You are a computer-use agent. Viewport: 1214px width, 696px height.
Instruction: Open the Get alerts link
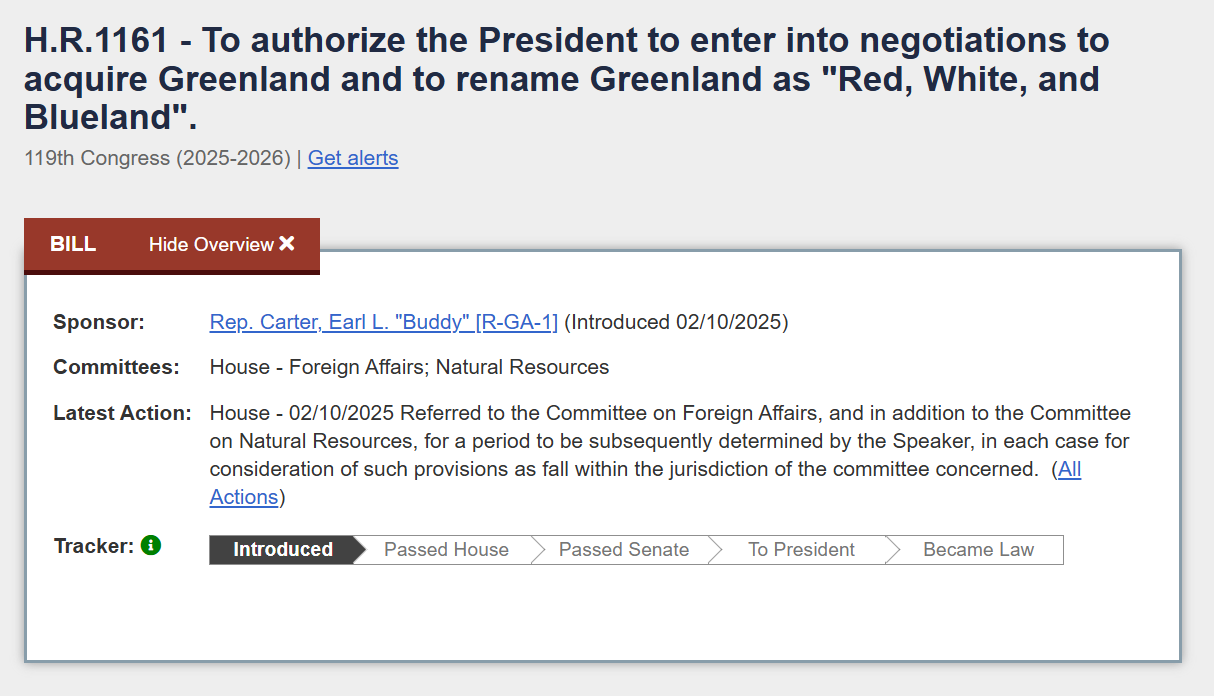[353, 158]
